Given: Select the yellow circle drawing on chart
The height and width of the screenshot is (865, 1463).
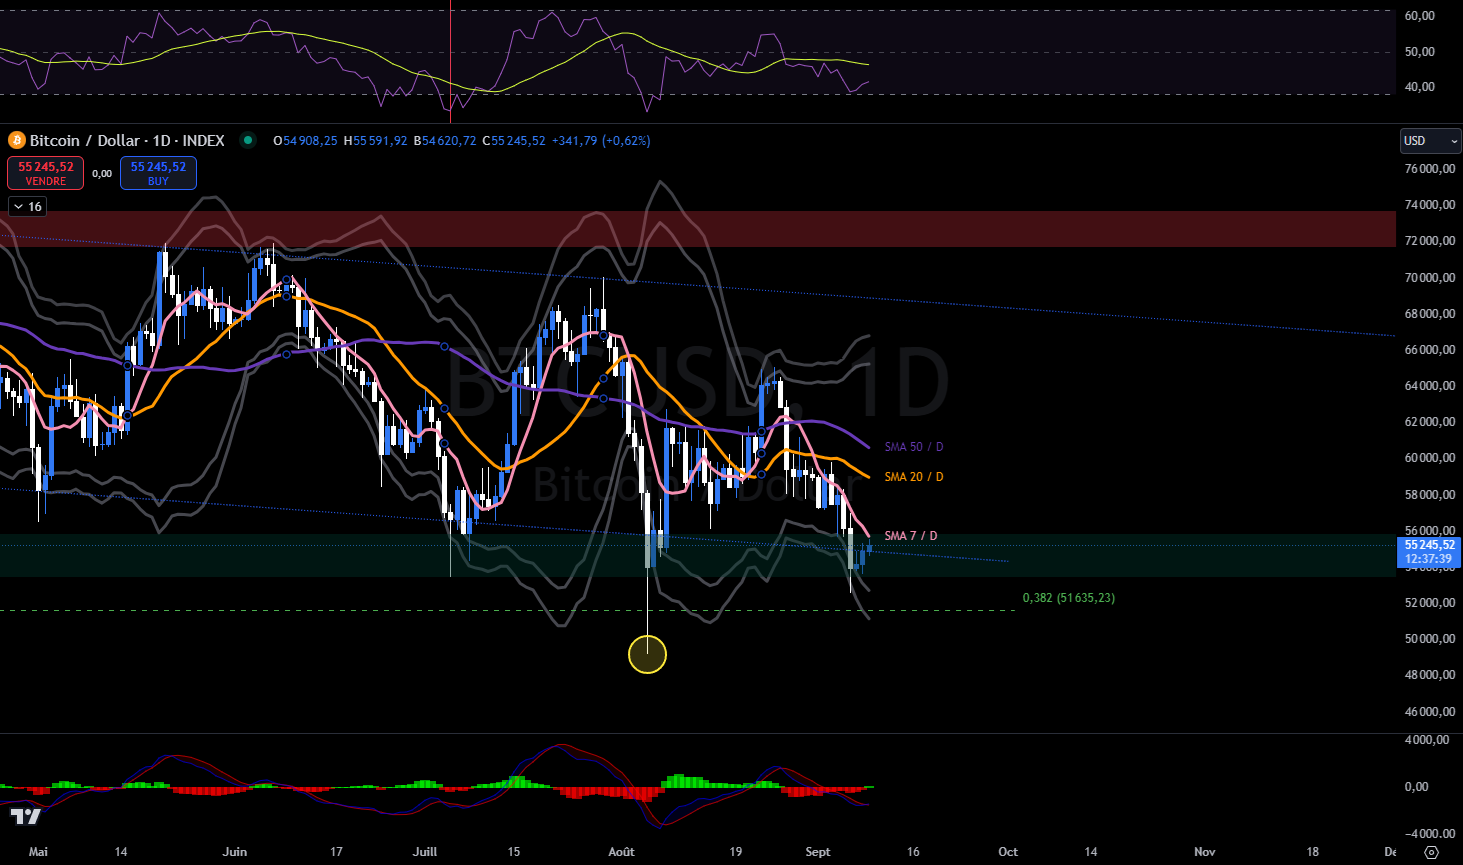Looking at the screenshot, I should tap(647, 655).
